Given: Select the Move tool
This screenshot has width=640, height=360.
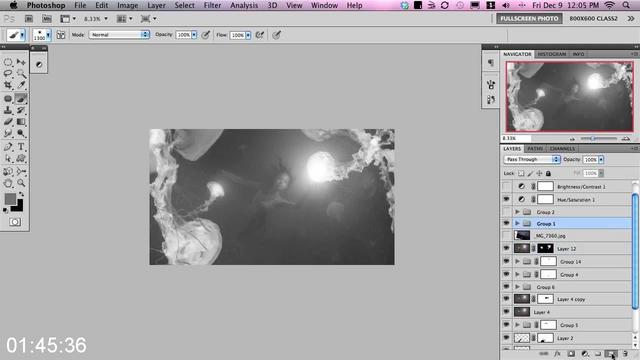Looking at the screenshot, I should pos(21,62).
